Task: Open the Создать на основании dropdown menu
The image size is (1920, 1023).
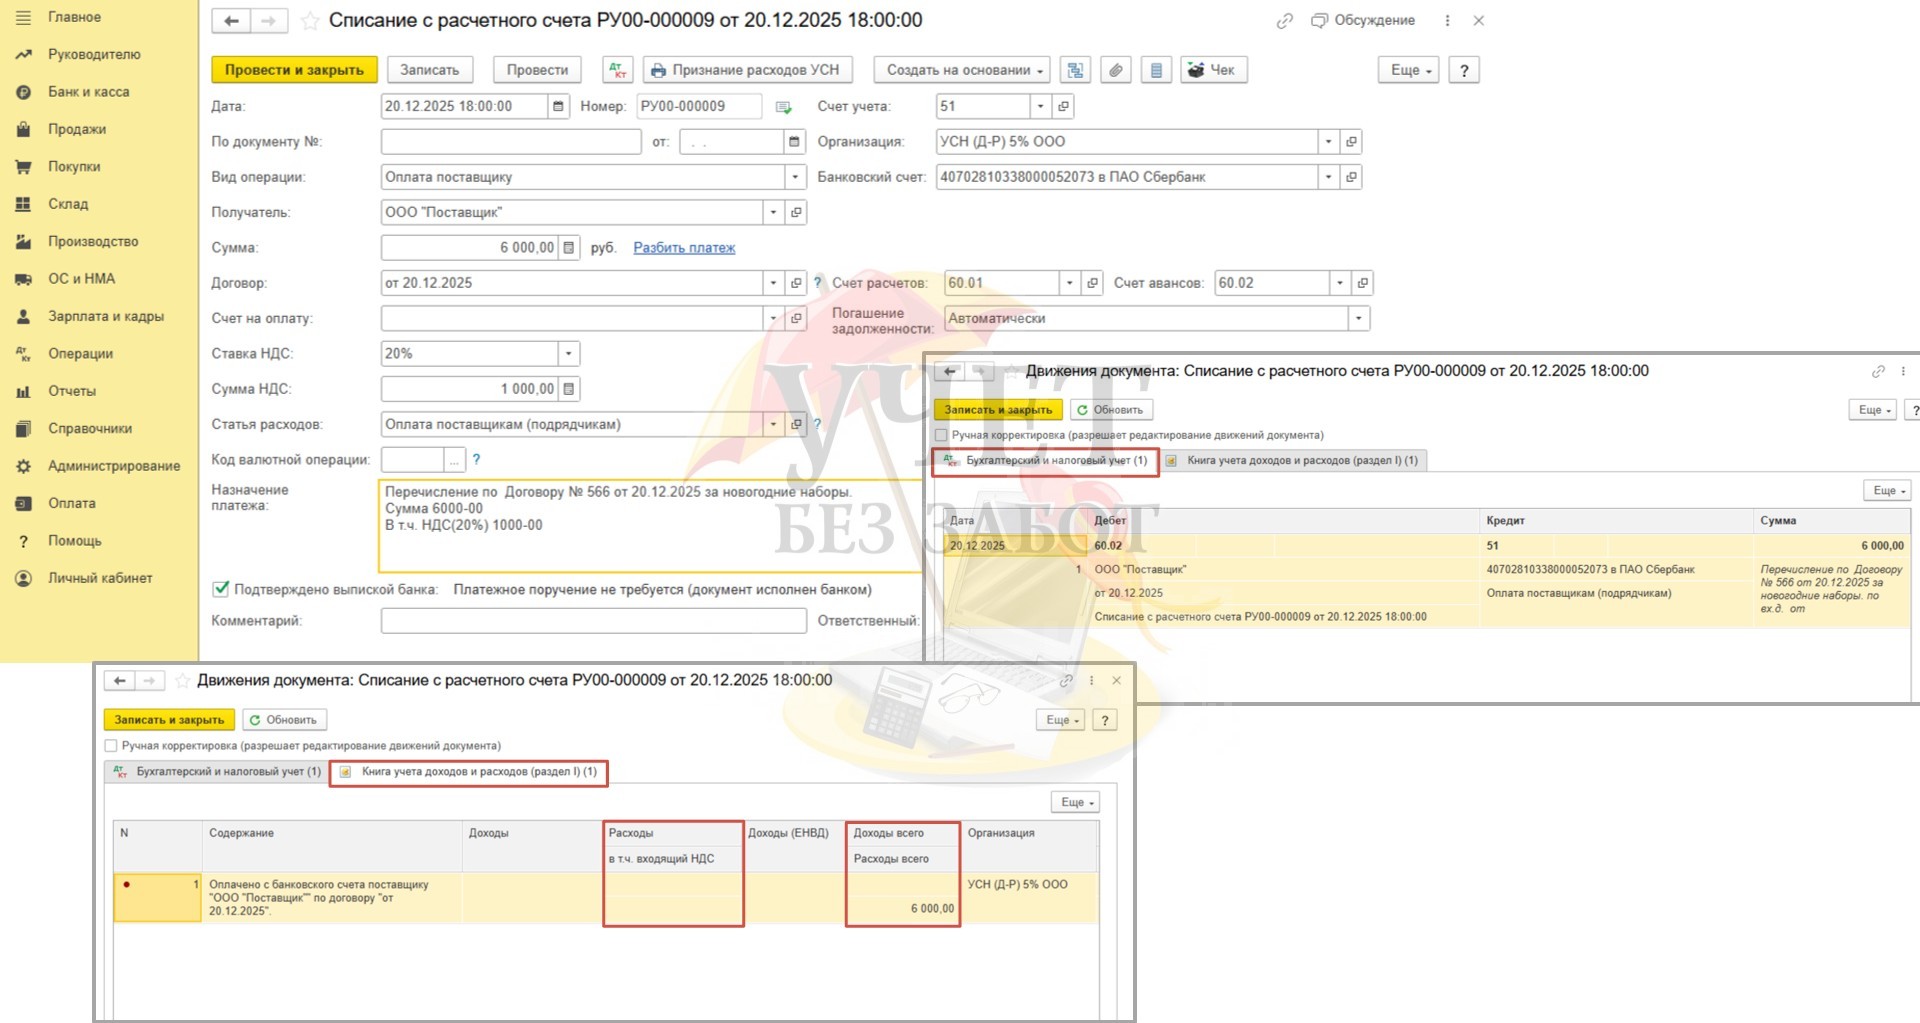Action: (x=961, y=70)
